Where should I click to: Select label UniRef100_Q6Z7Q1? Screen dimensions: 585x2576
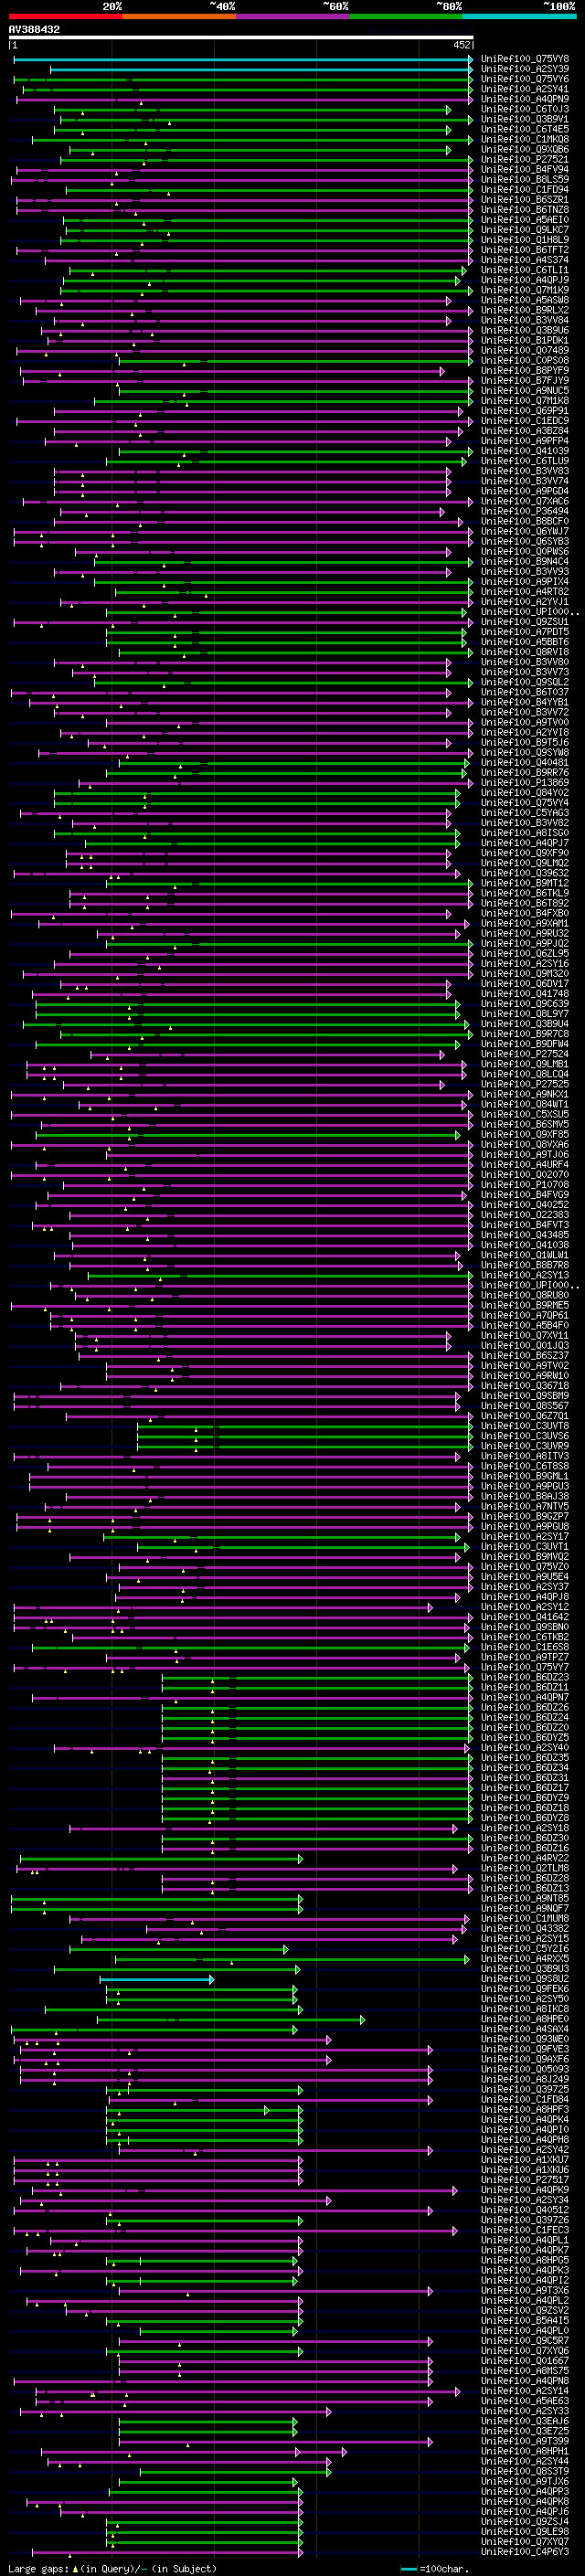(x=525, y=1416)
